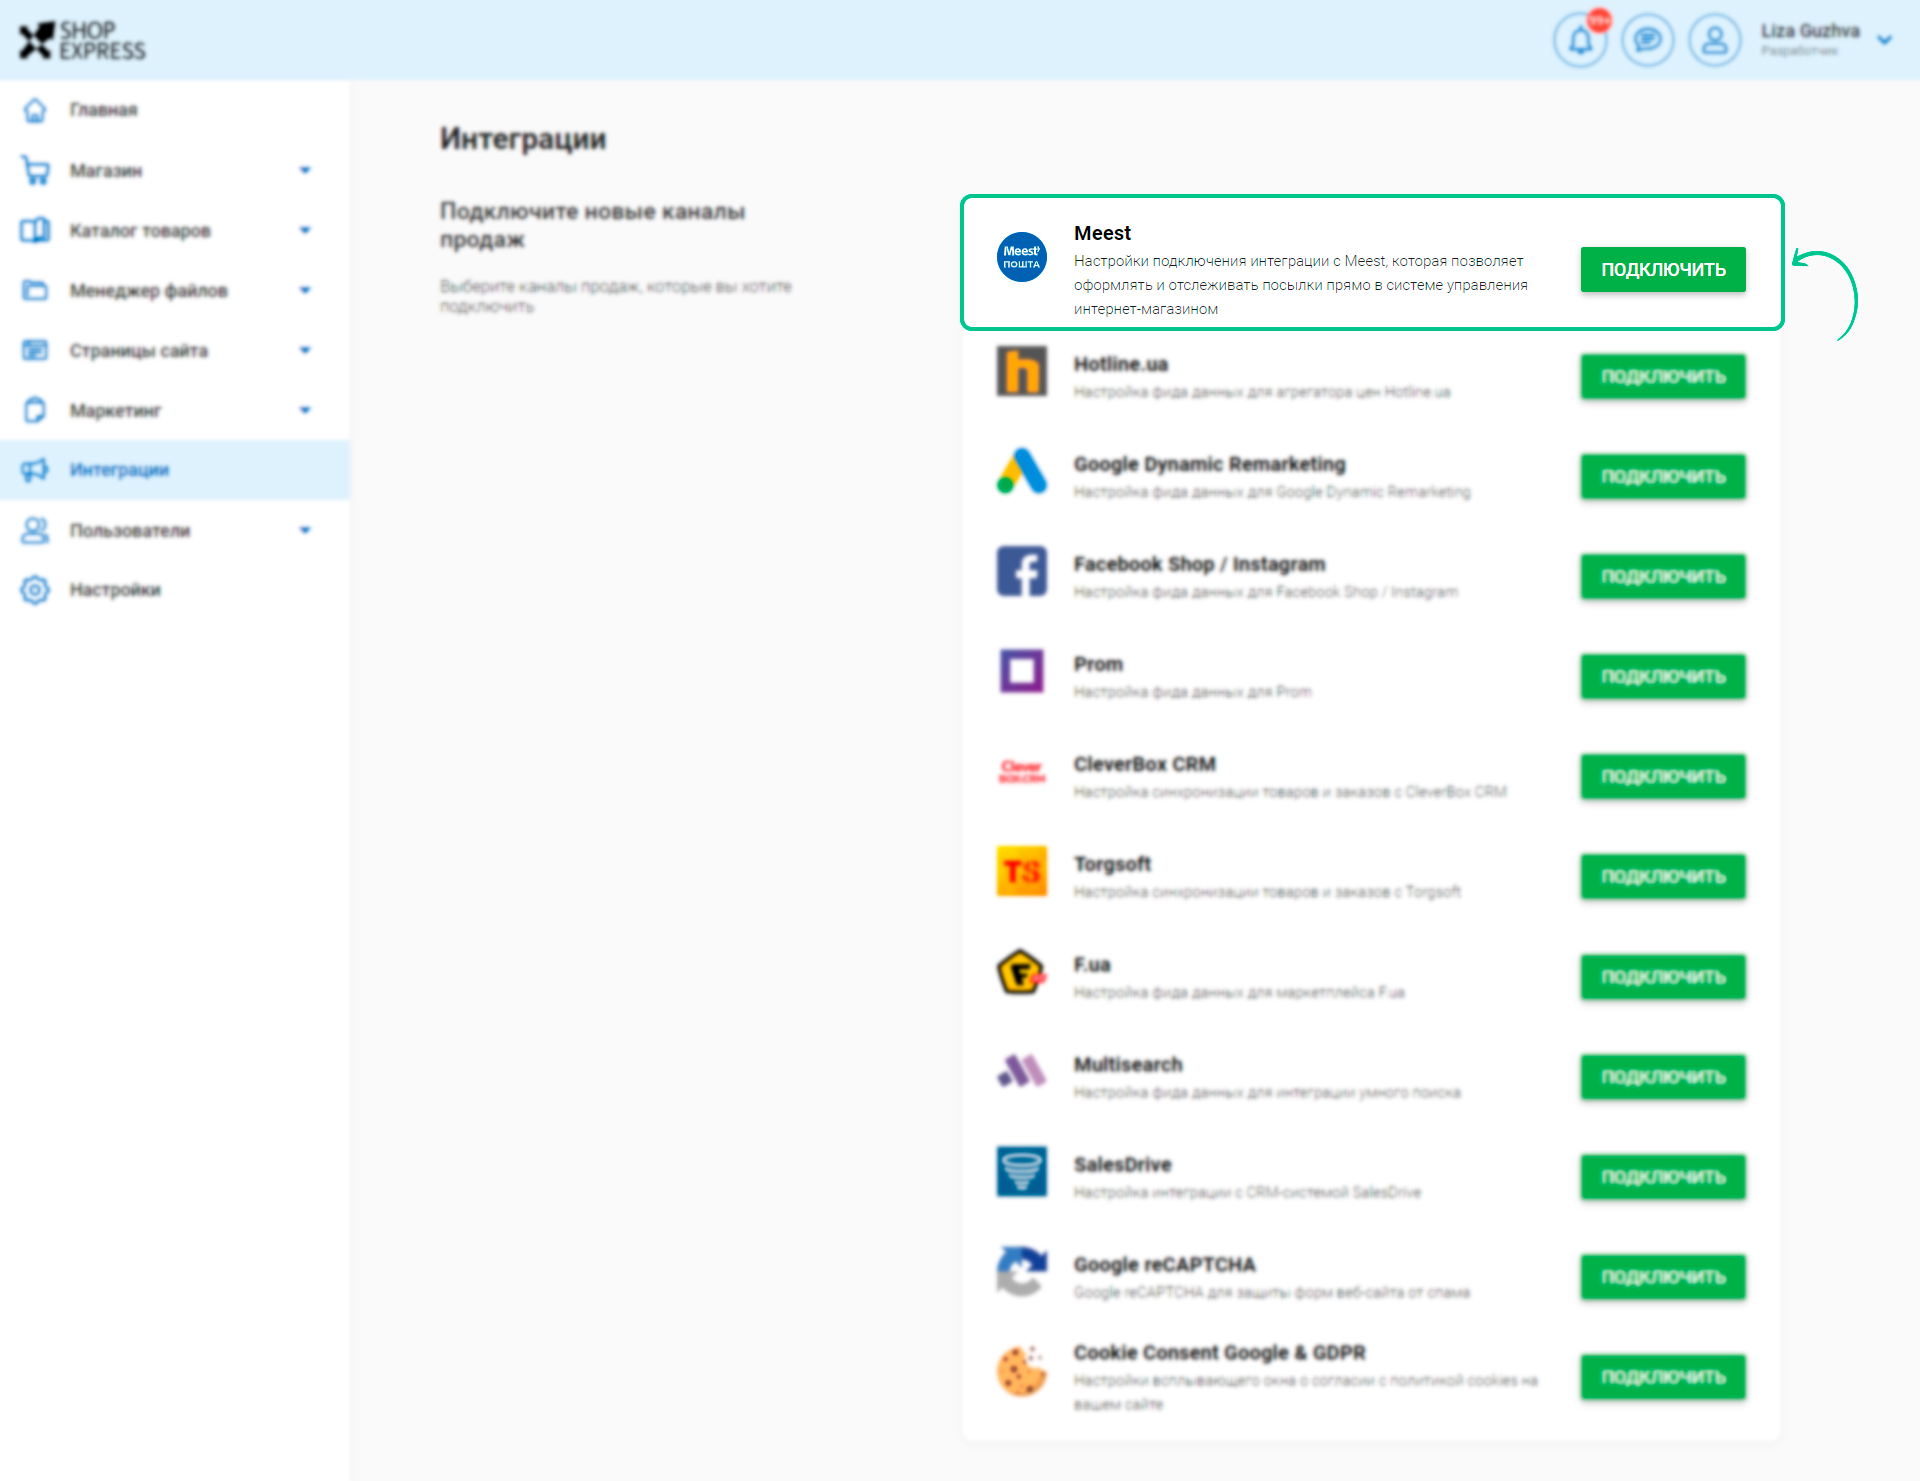Click the Shop Express logo
Image resolution: width=1920 pixels, height=1481 pixels.
click(x=82, y=40)
